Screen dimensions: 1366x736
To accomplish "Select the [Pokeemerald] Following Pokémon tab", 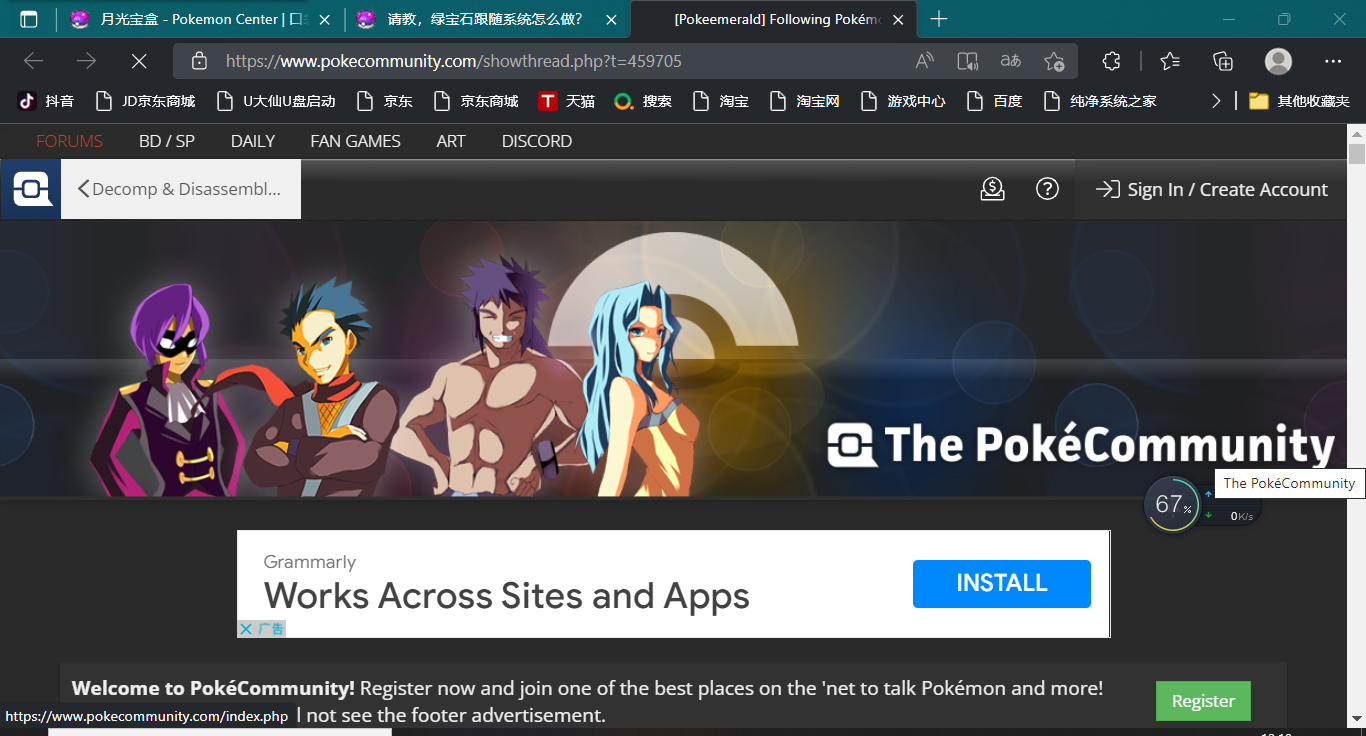I will tap(775, 19).
